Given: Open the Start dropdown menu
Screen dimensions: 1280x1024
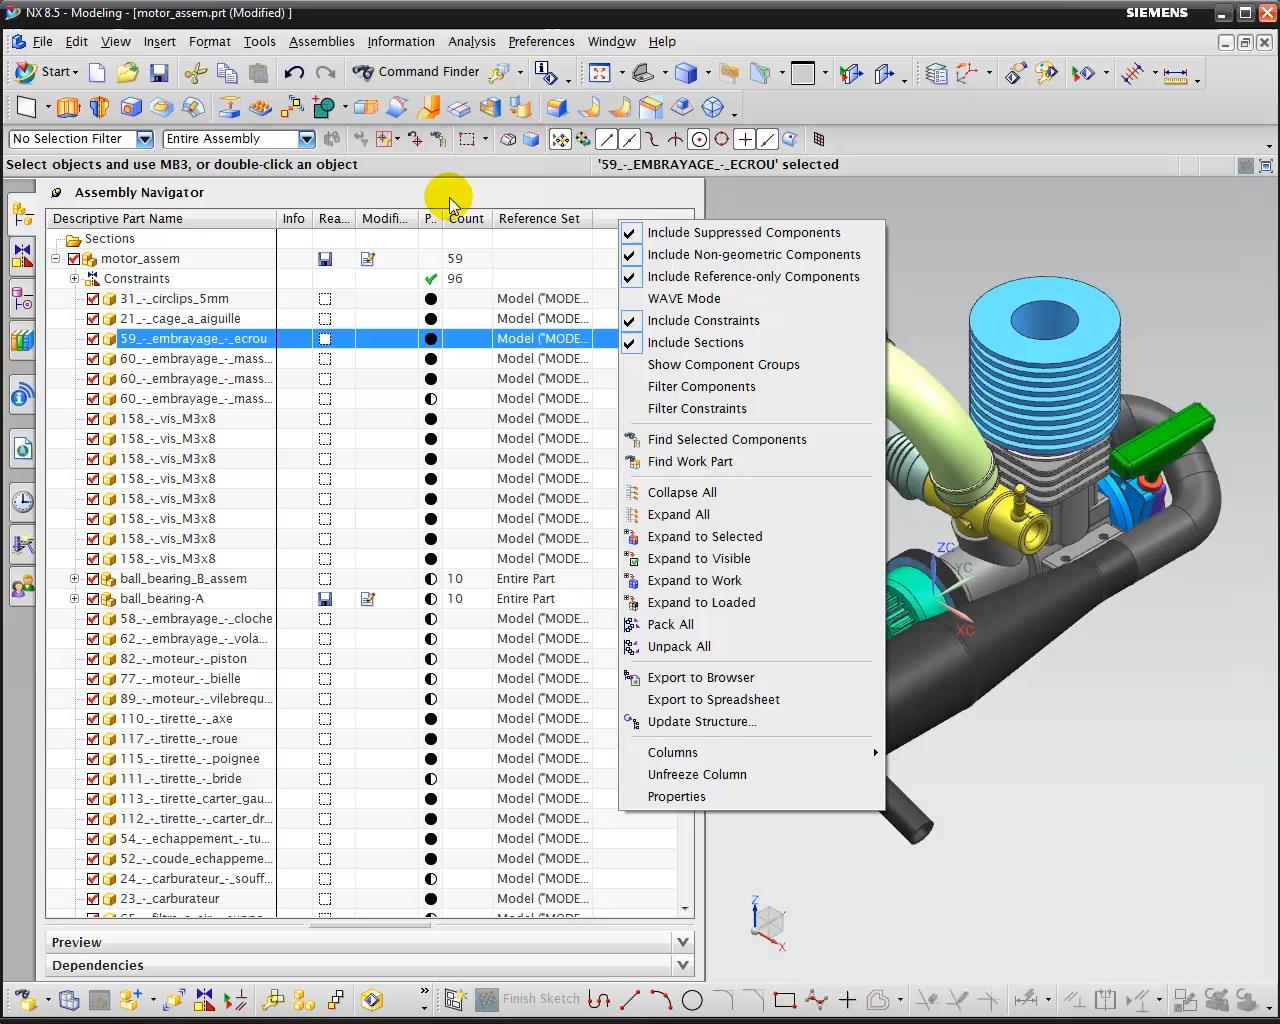Looking at the screenshot, I should pyautogui.click(x=46, y=72).
